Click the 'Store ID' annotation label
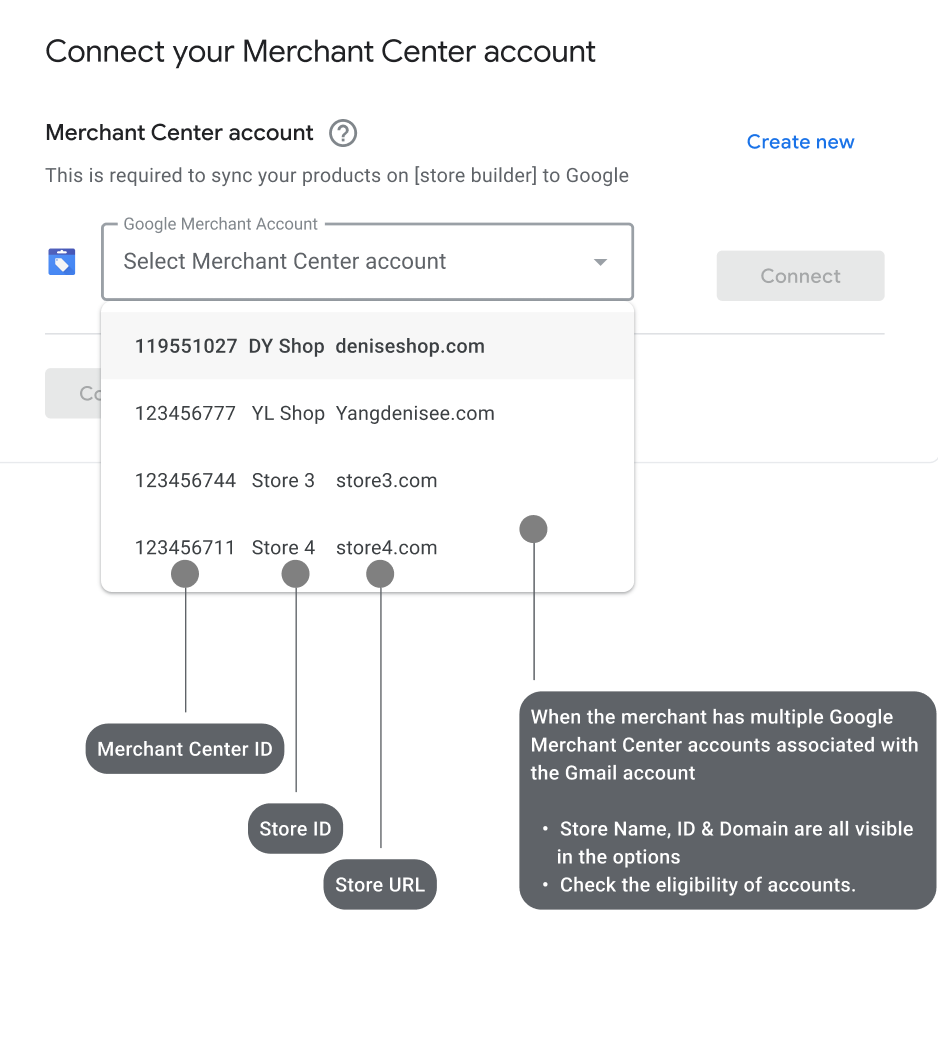The image size is (938, 1046). coord(295,829)
